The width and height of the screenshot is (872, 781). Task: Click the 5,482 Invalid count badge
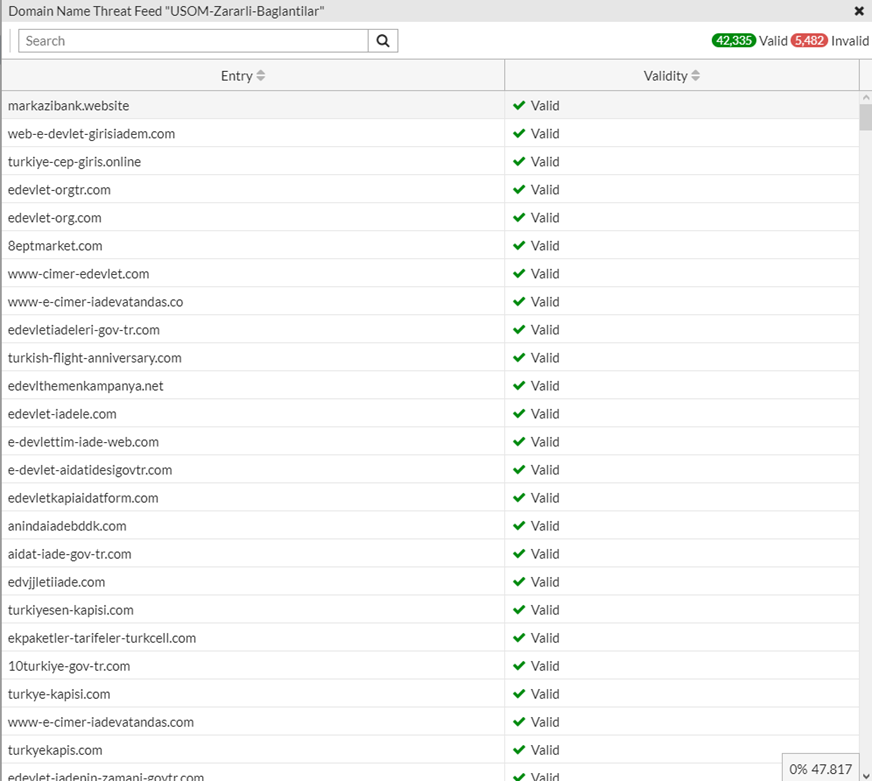pos(809,41)
